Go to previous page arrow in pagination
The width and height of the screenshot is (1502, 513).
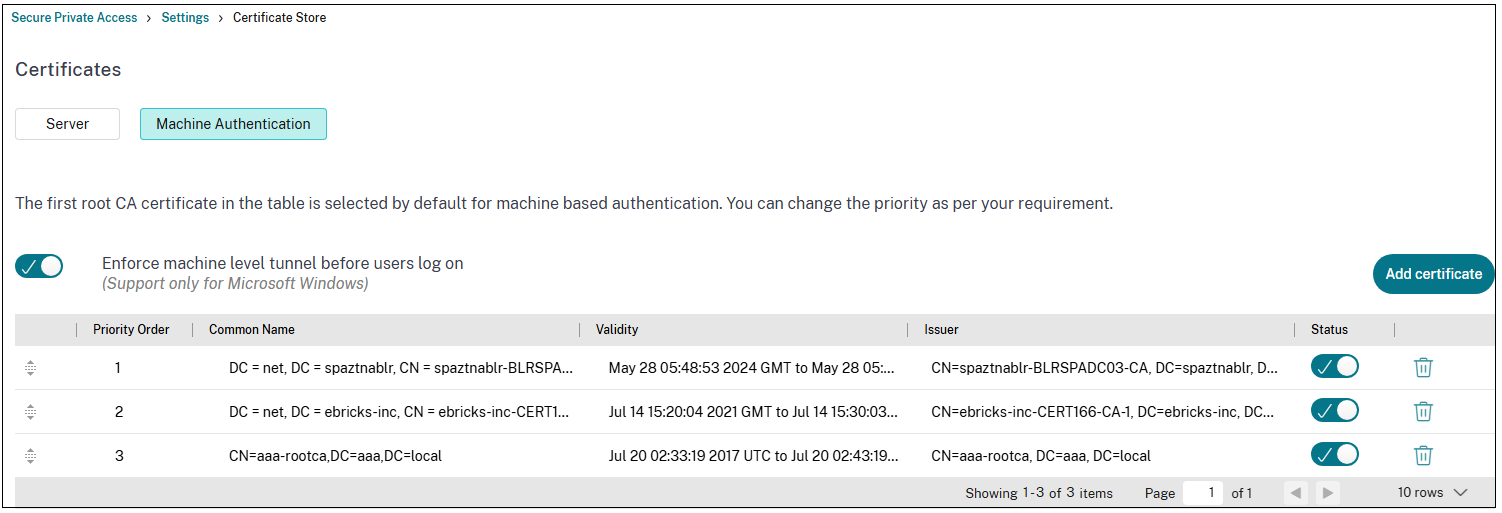click(1296, 493)
